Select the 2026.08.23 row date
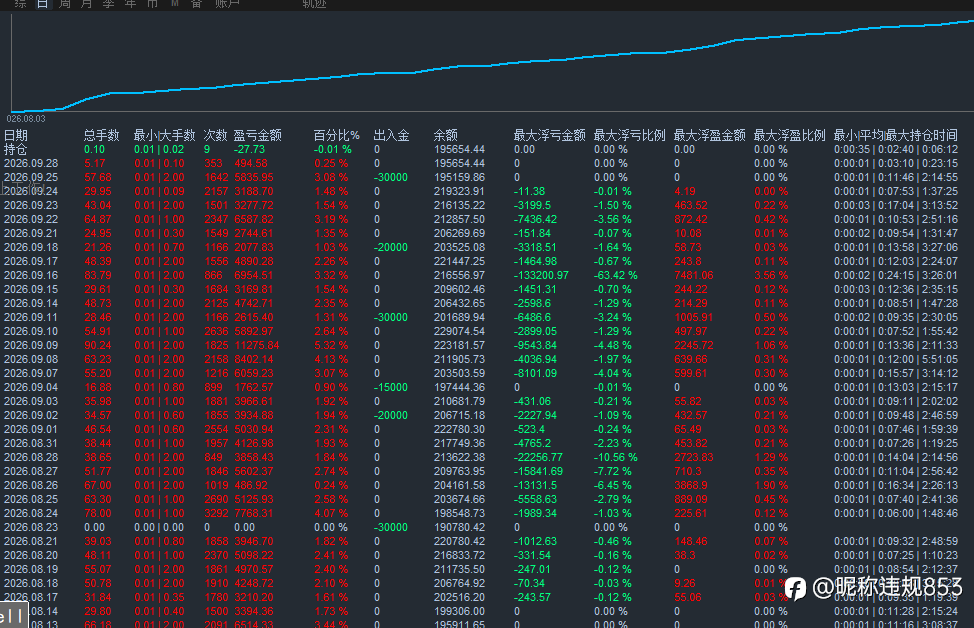This screenshot has width=974, height=628. (31, 527)
